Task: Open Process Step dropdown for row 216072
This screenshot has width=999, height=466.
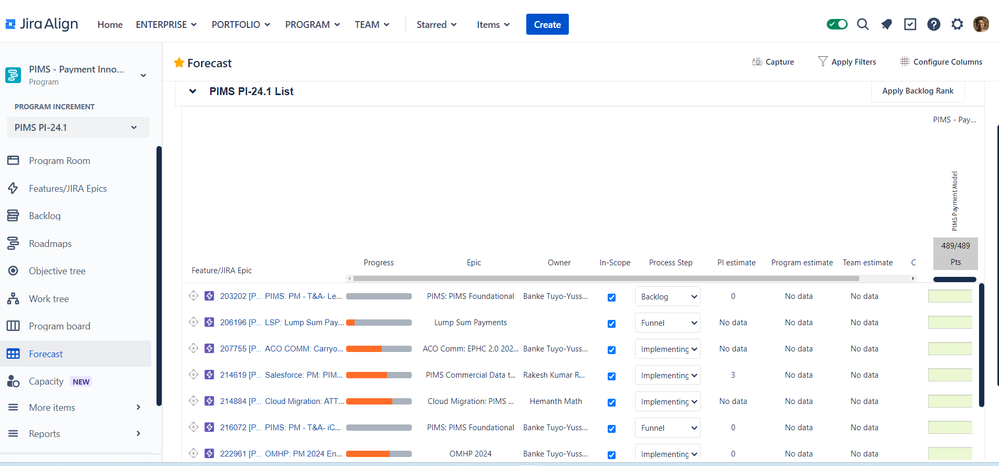Action: [668, 428]
